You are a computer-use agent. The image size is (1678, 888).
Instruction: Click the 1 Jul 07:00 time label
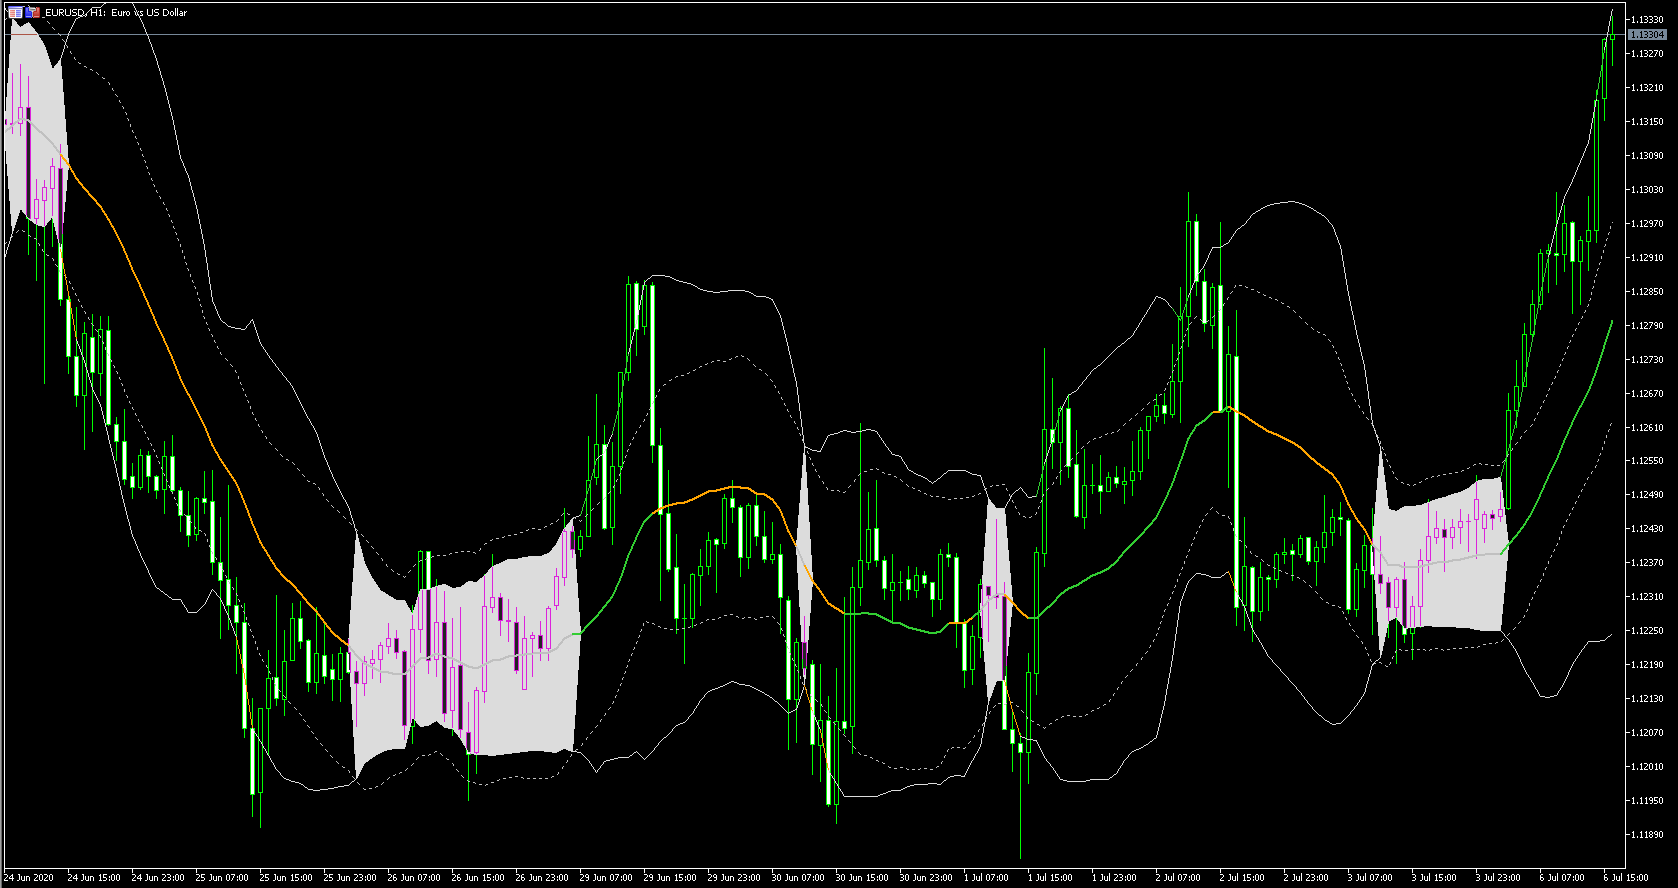point(987,878)
